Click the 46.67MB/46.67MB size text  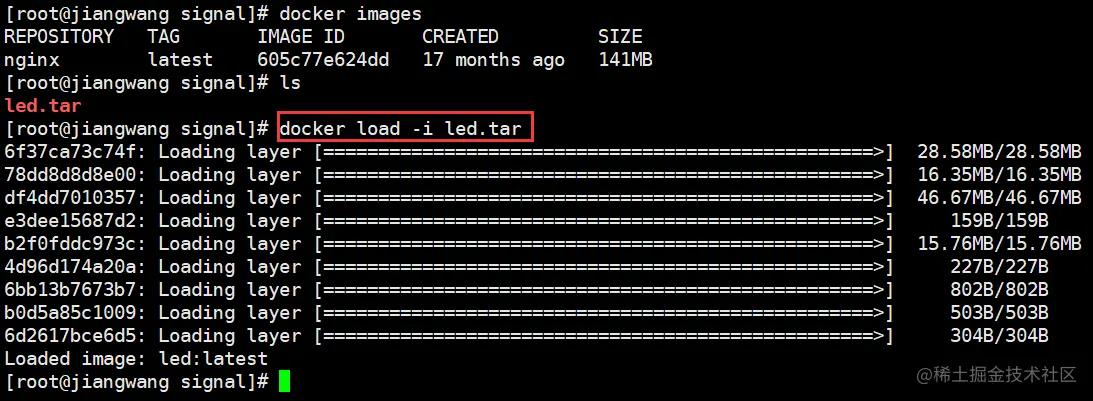999,198
